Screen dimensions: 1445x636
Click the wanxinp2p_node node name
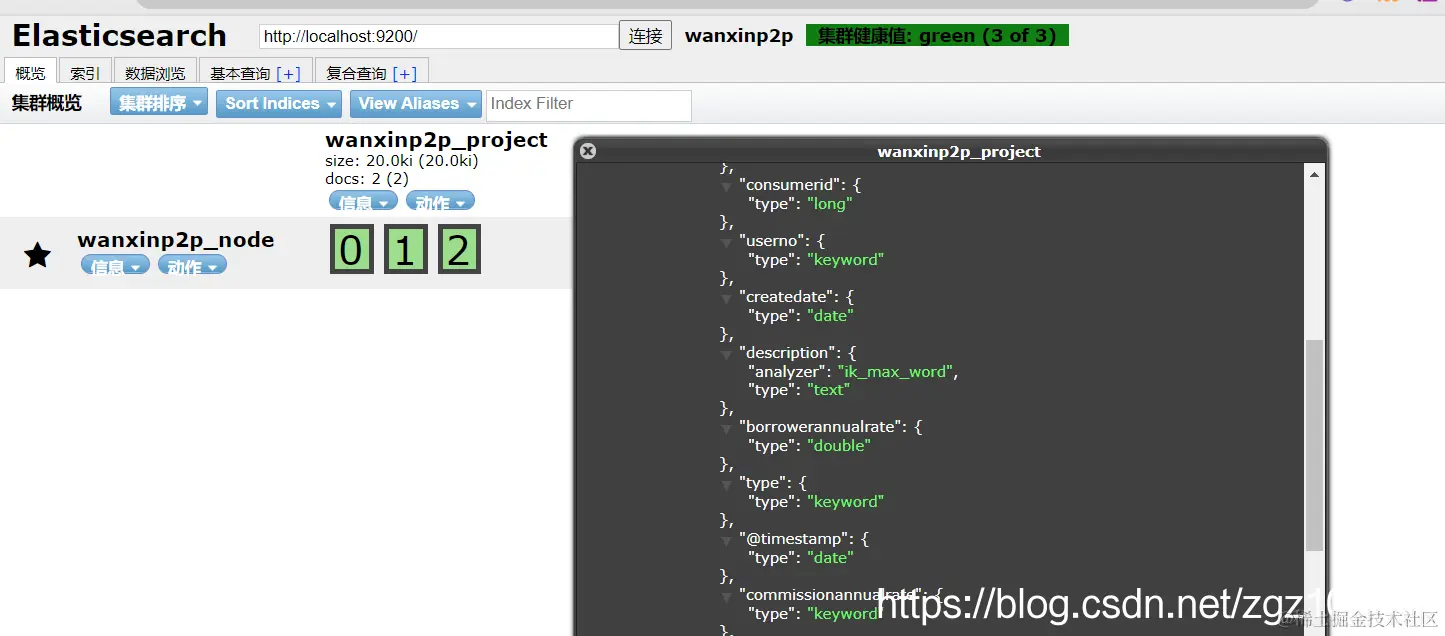tap(176, 240)
